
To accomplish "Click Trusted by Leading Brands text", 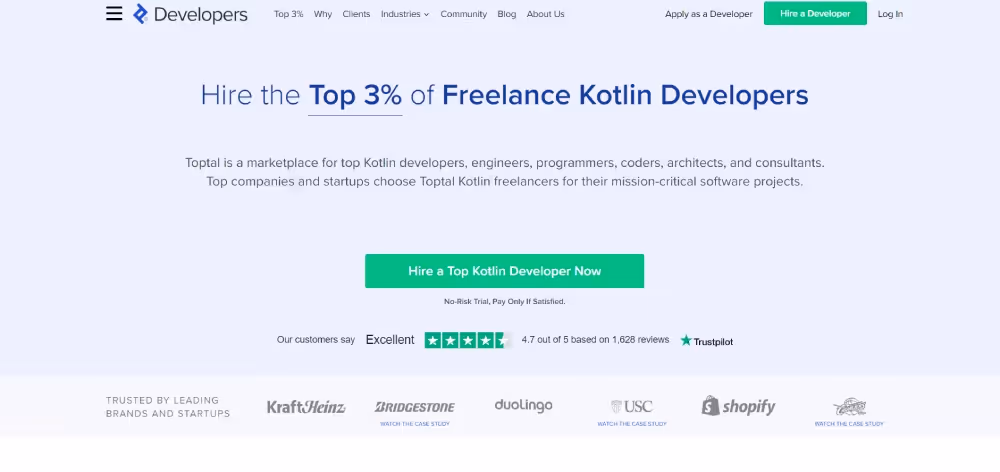I will pos(168,407).
